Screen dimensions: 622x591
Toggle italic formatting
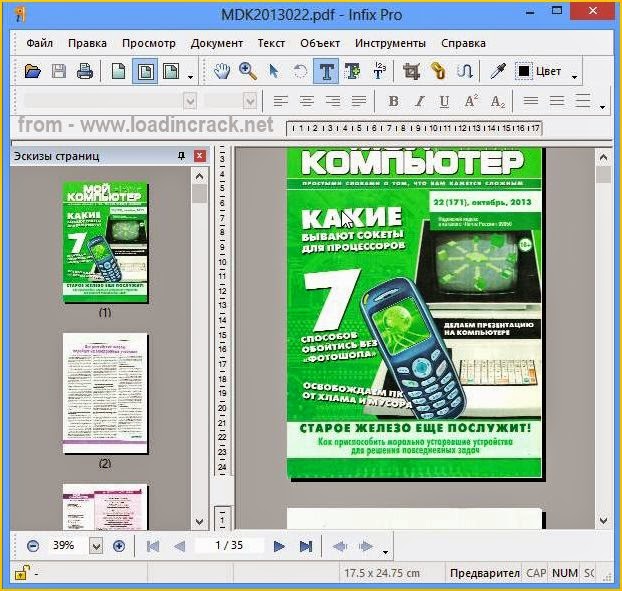click(419, 102)
